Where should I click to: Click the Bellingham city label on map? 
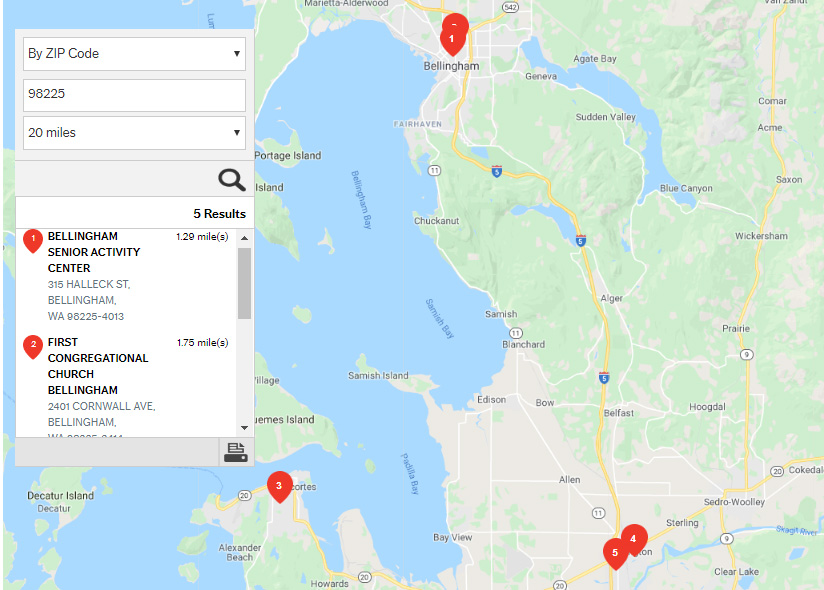451,66
